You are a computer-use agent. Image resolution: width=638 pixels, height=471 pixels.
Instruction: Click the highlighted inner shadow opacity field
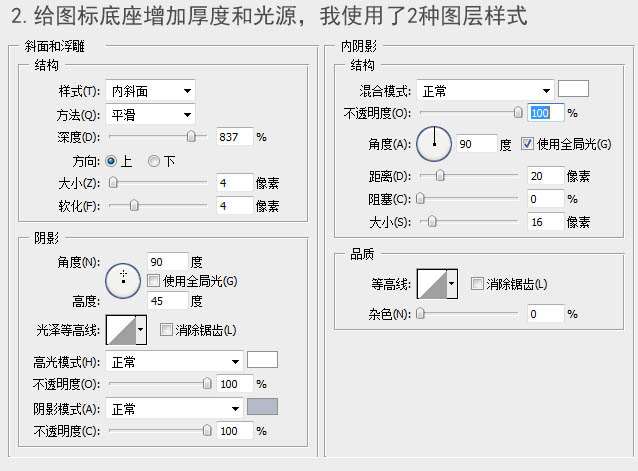(x=546, y=113)
